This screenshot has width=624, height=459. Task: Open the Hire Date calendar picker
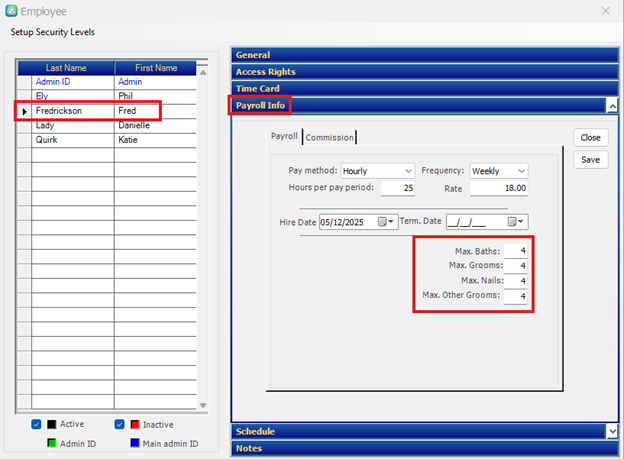coord(387,222)
